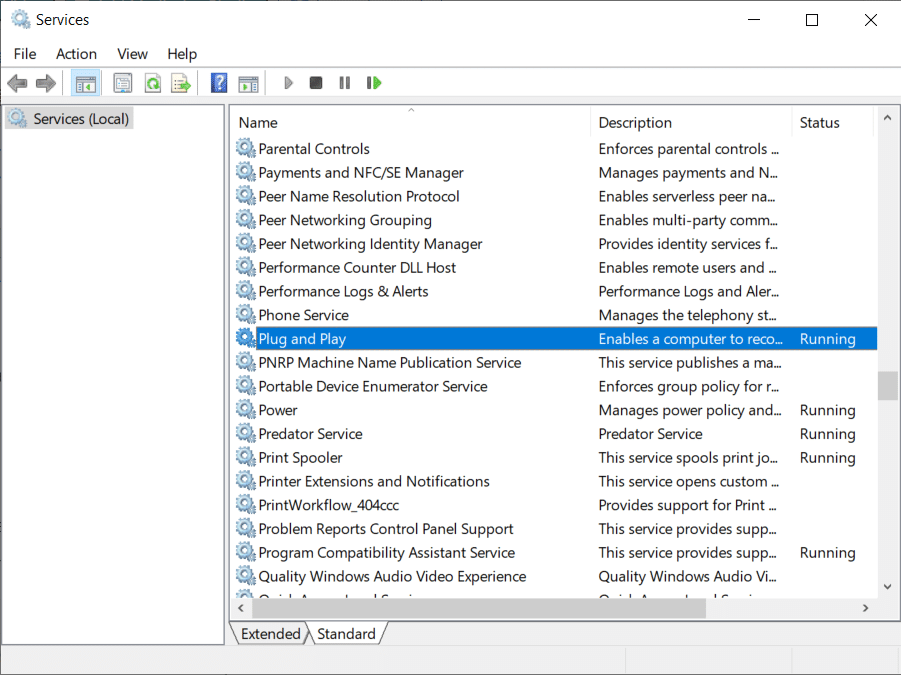Viewport: 901px width, 675px height.
Task: Click the Back navigation arrow
Action: [x=17, y=82]
